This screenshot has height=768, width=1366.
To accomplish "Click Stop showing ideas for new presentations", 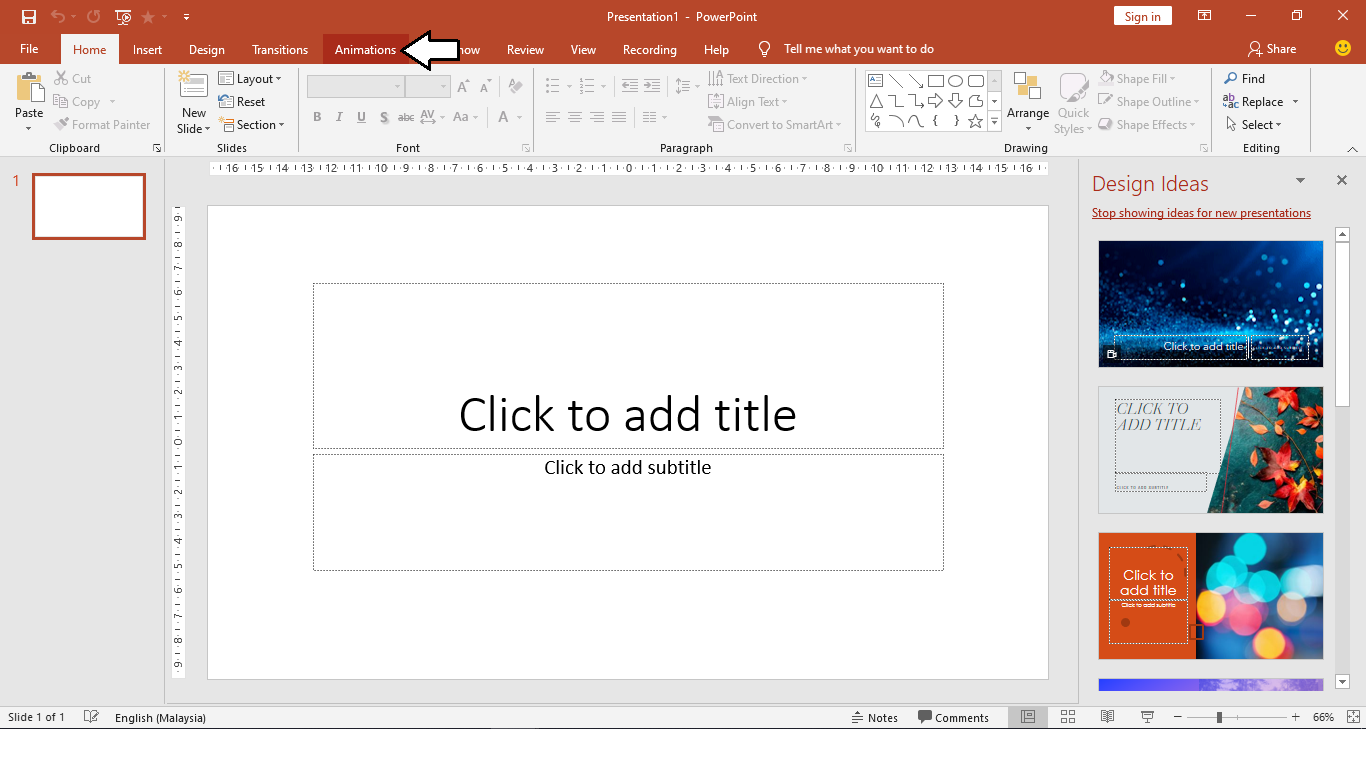I will [1201, 212].
